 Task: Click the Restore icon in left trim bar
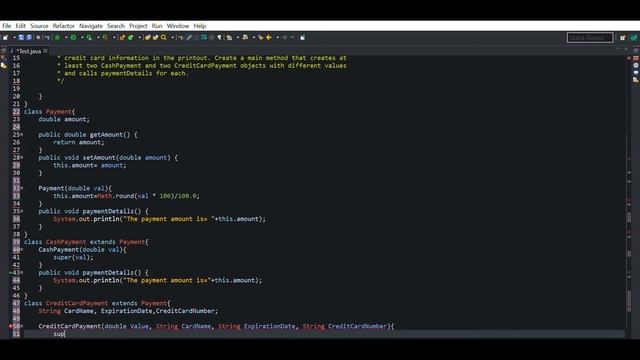(4, 51)
